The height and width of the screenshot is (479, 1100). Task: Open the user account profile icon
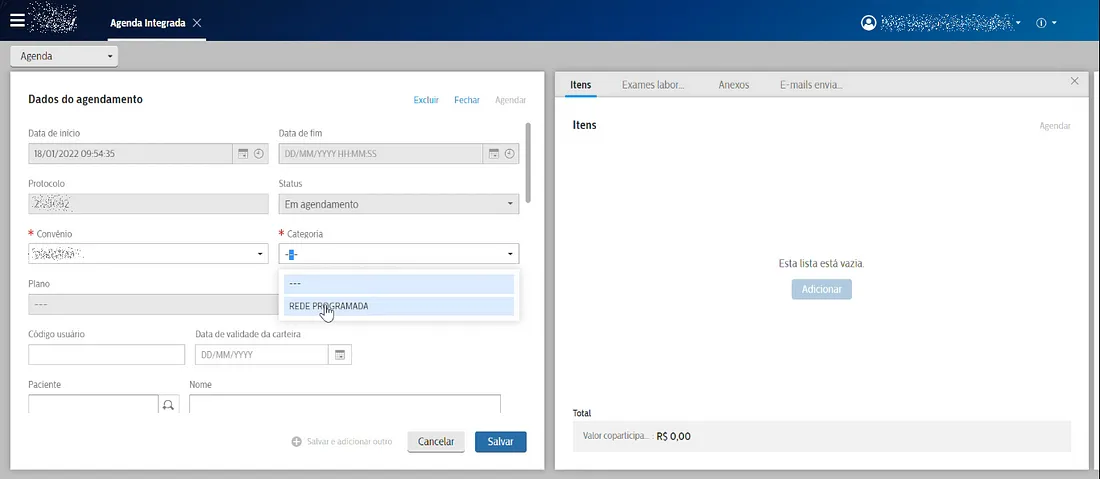(x=868, y=23)
